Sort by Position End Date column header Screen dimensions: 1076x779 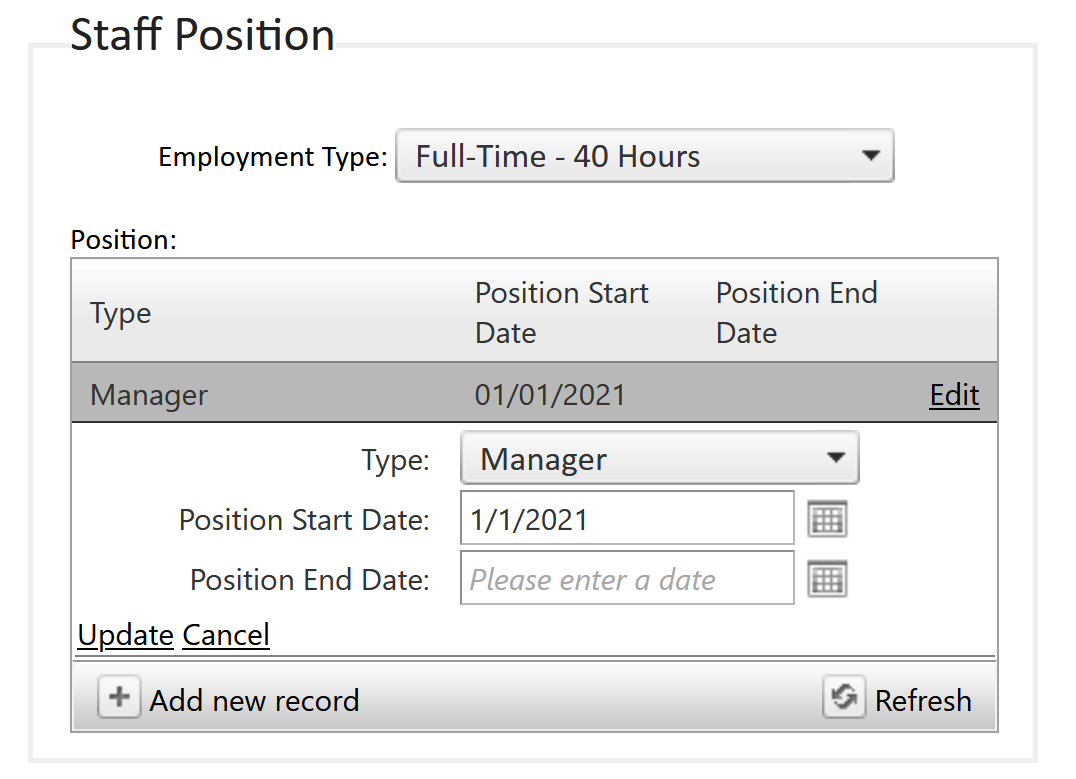[x=797, y=313]
